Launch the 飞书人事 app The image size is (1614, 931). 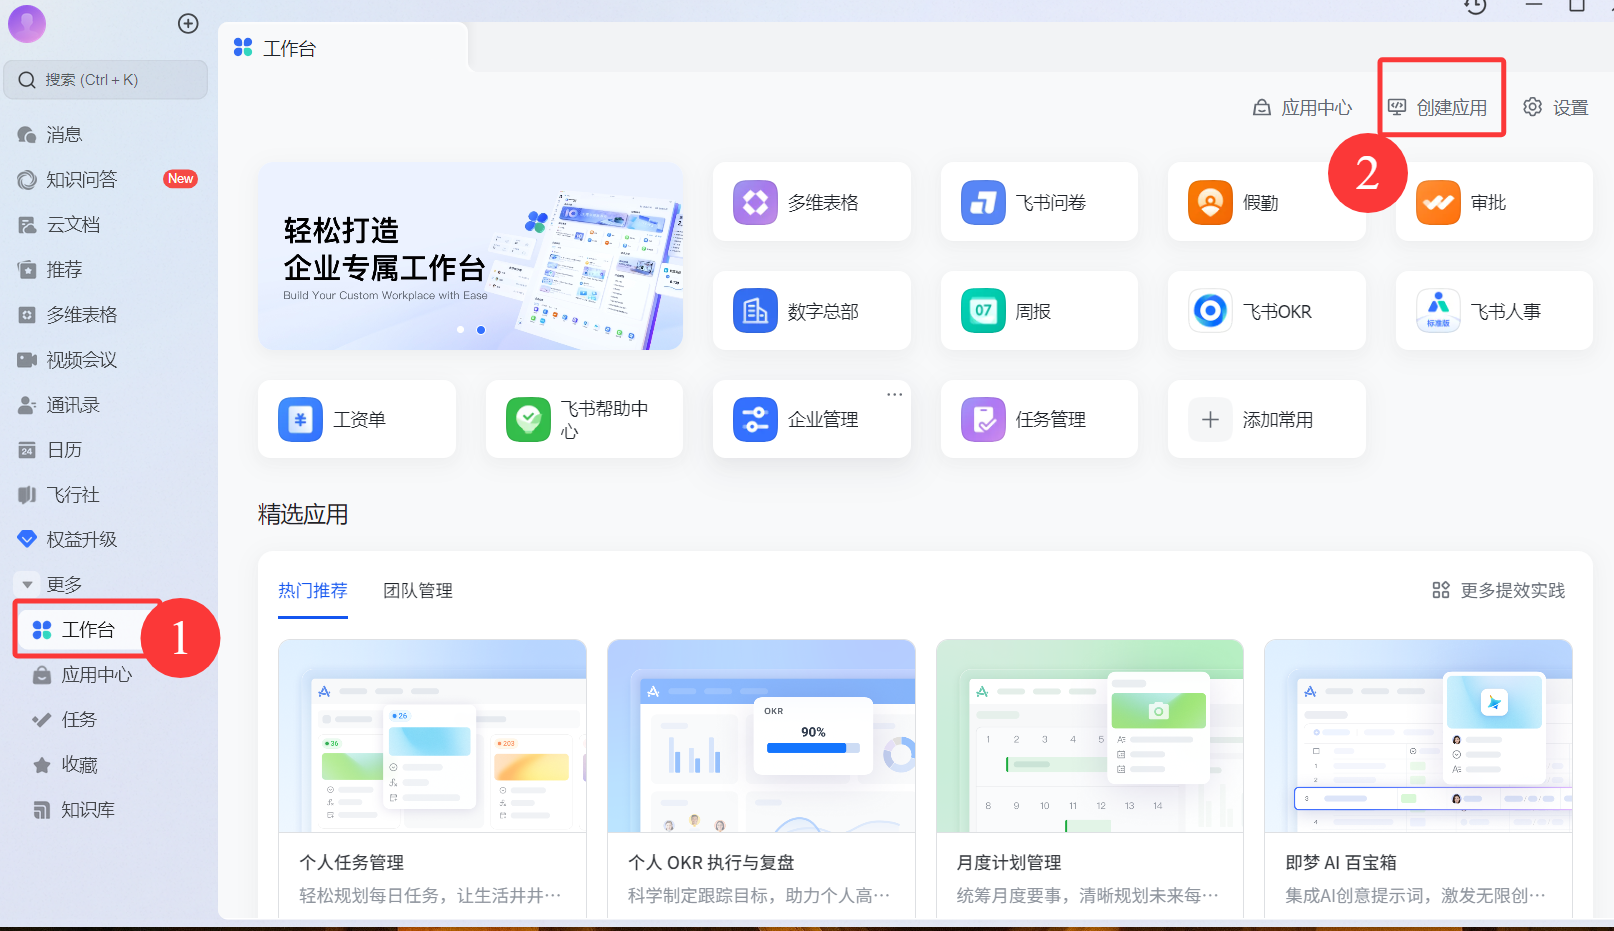click(x=1494, y=311)
